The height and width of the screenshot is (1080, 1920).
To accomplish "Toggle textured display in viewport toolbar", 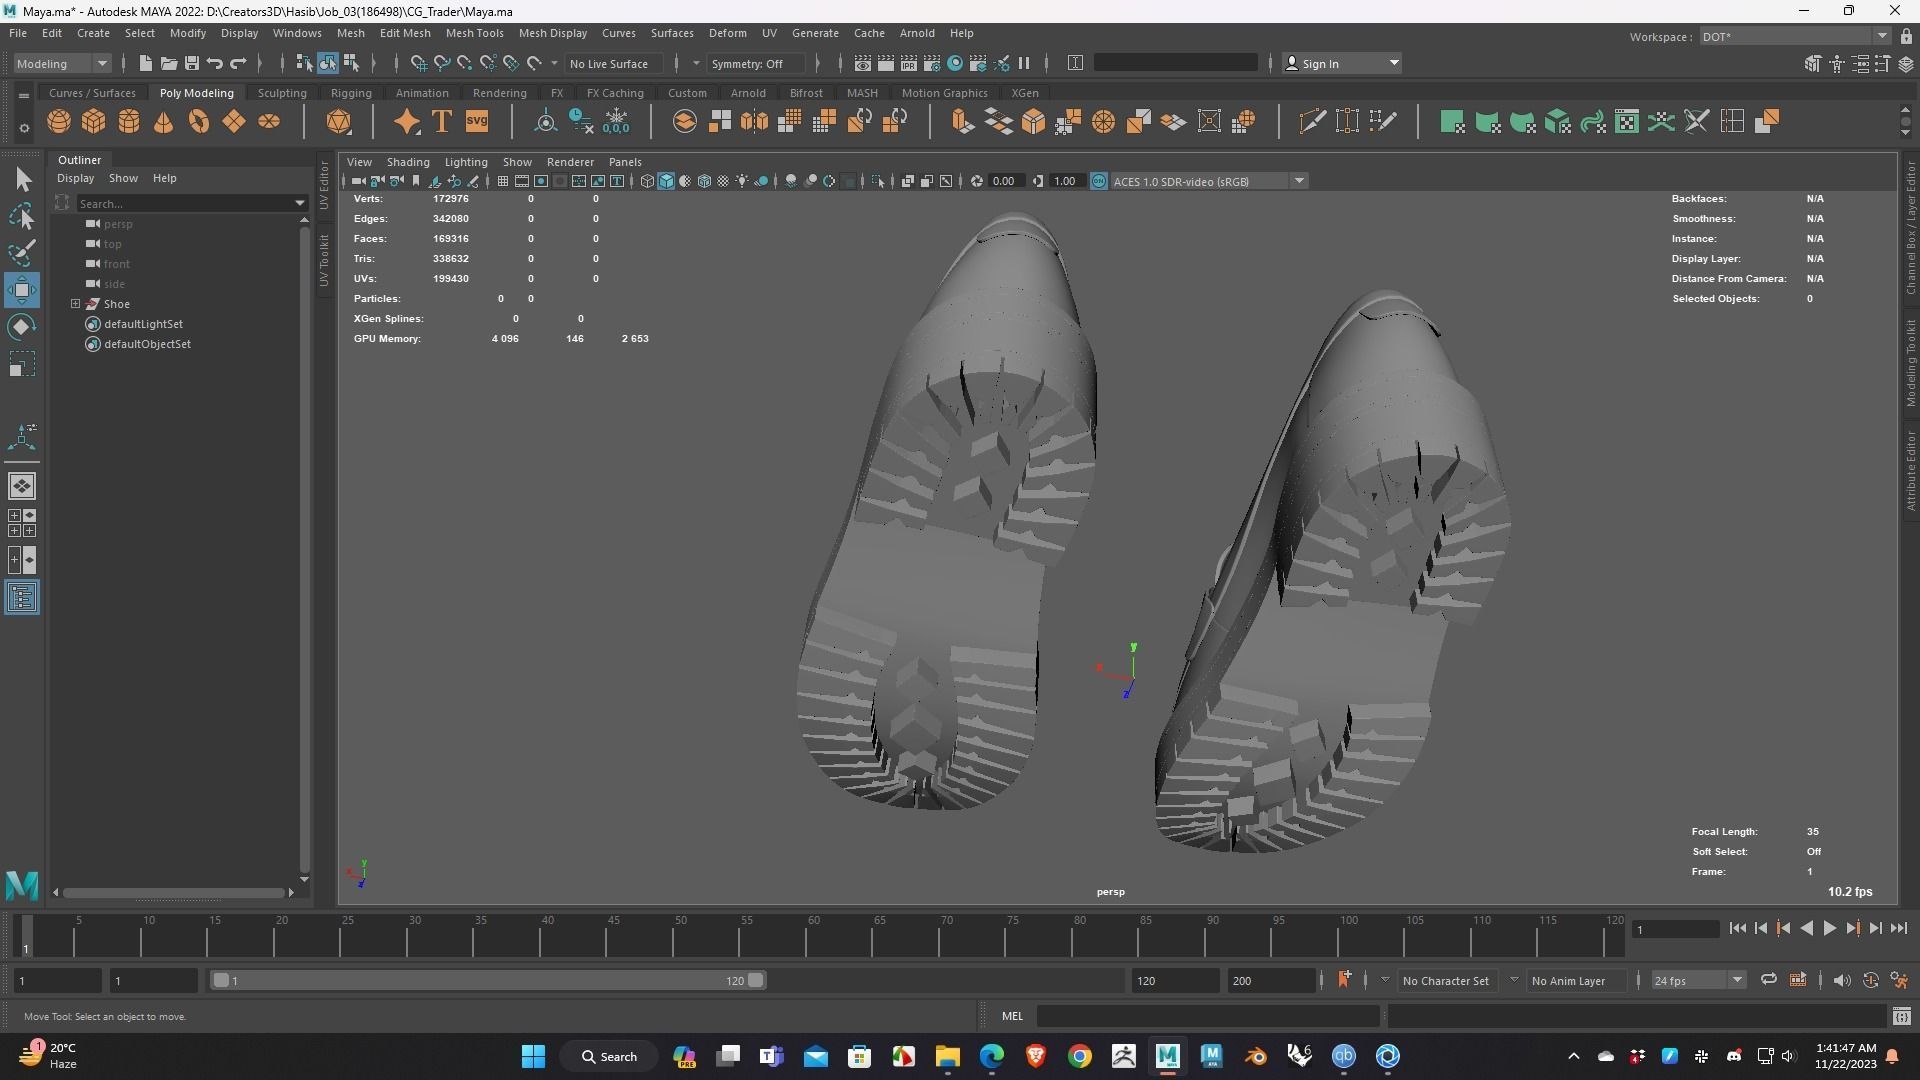I will [723, 181].
